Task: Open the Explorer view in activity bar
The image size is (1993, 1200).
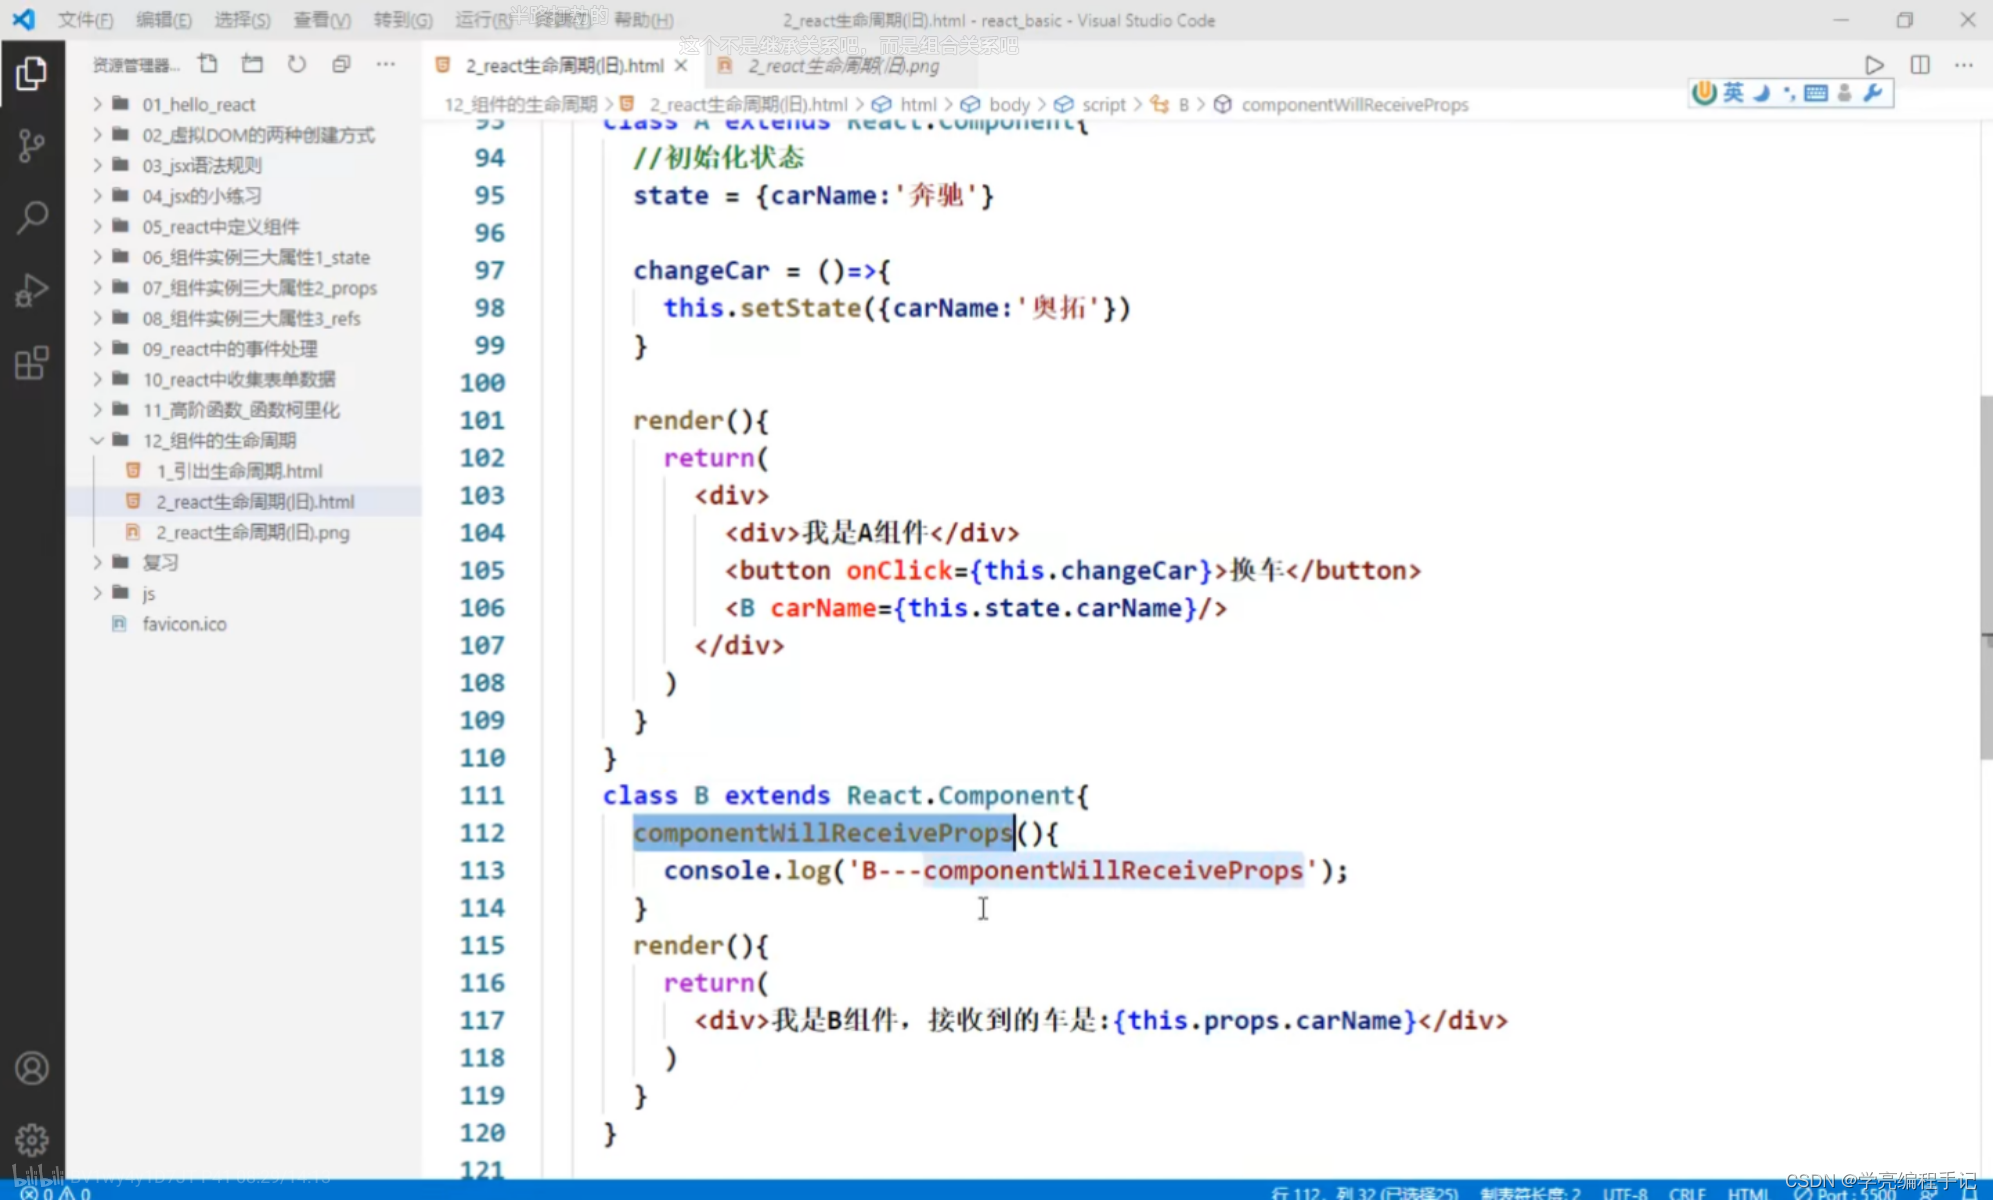Action: (31, 74)
